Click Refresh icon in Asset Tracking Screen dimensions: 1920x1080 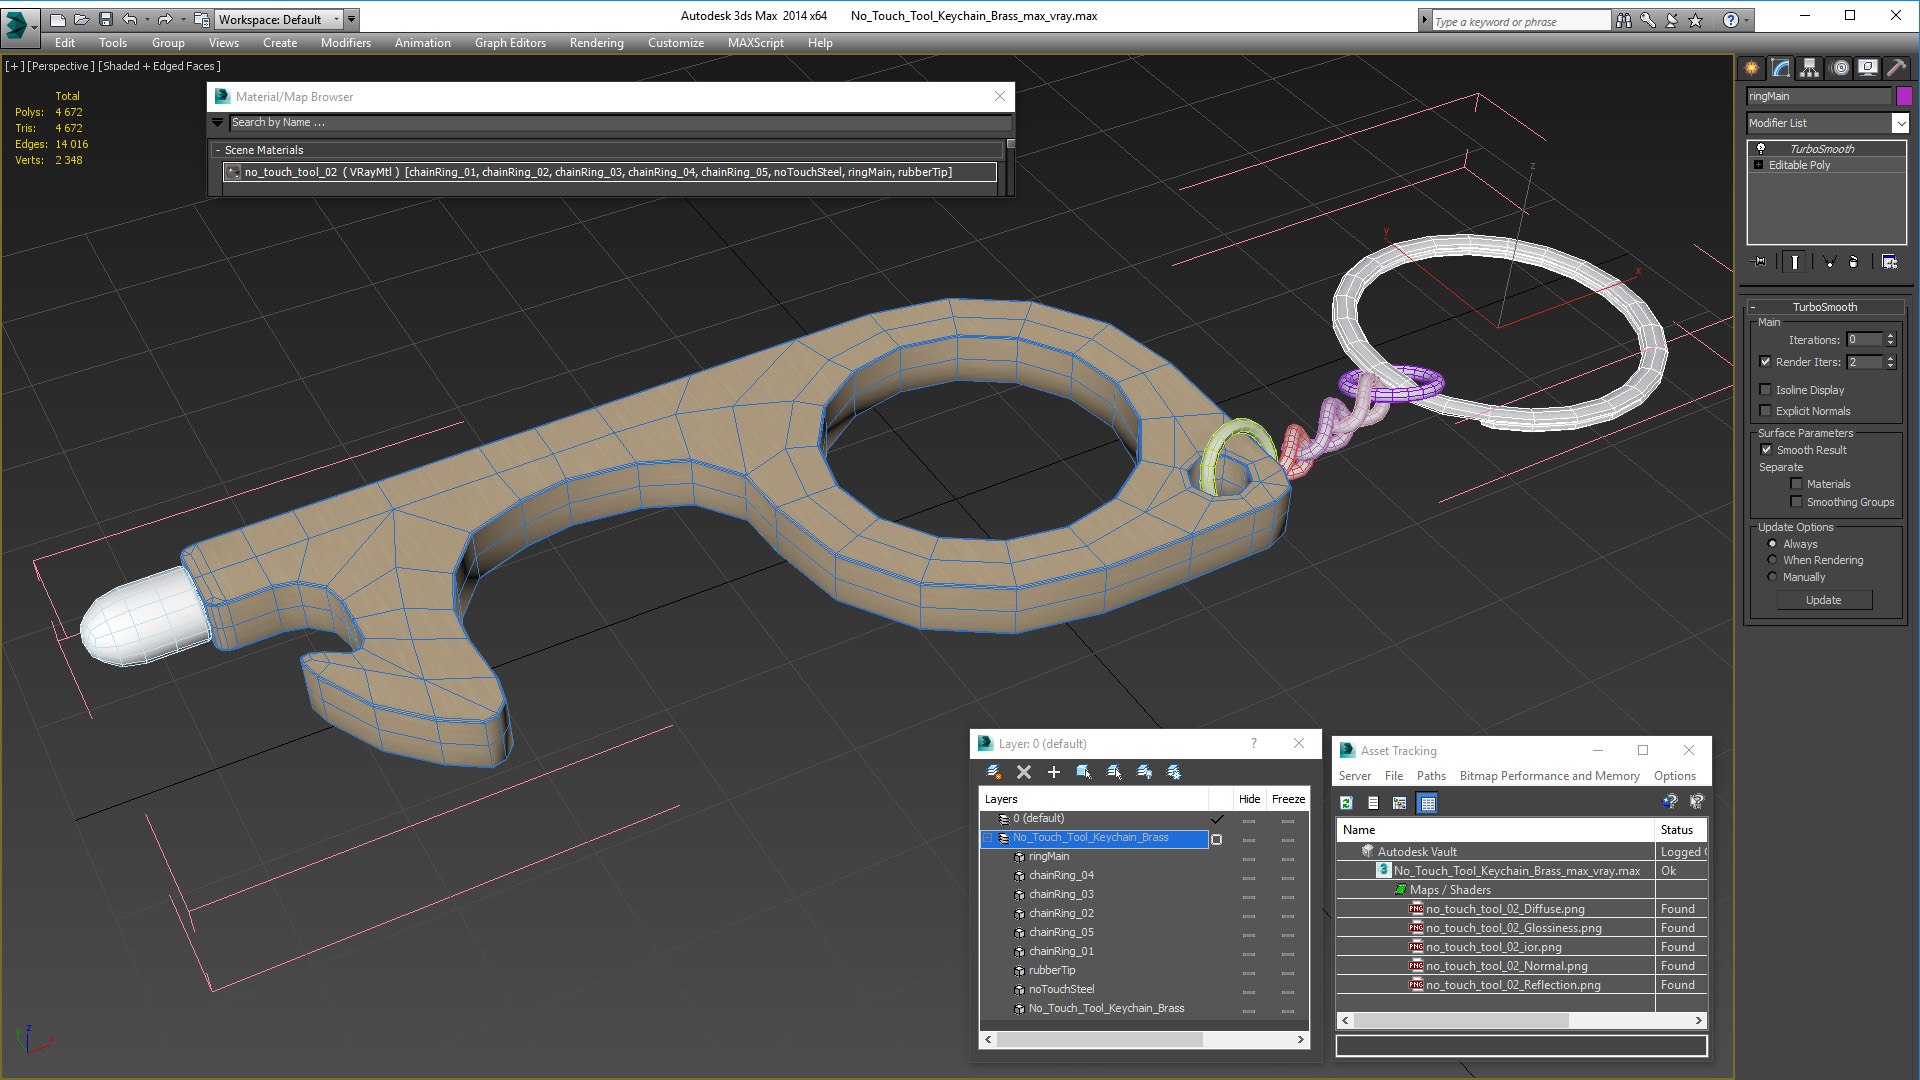[x=1346, y=803]
